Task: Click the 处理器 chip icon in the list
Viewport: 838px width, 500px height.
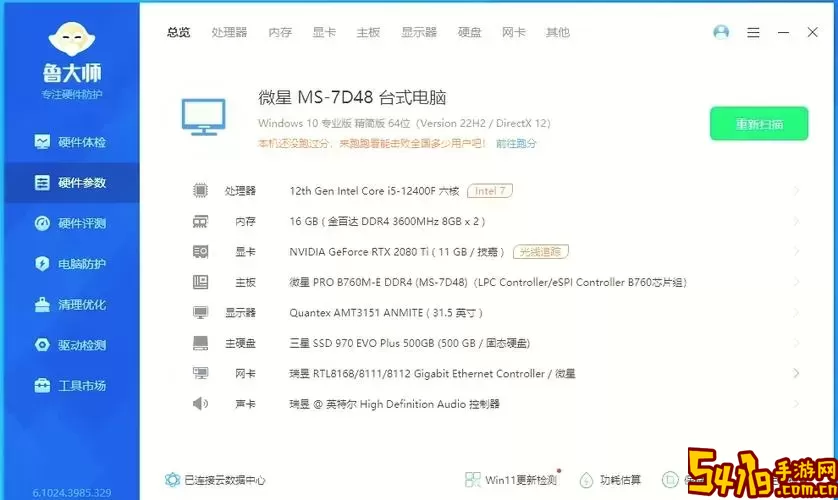Action: (x=200, y=190)
